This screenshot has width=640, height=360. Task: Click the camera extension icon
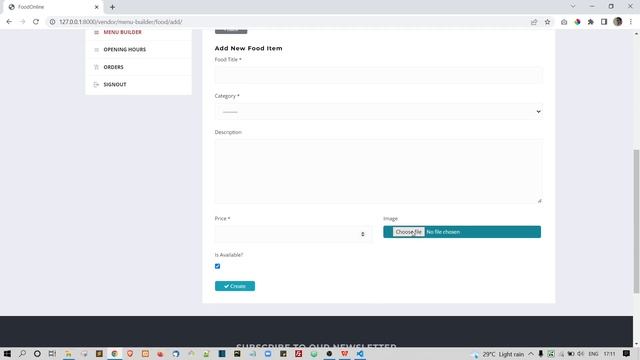pos(564,22)
